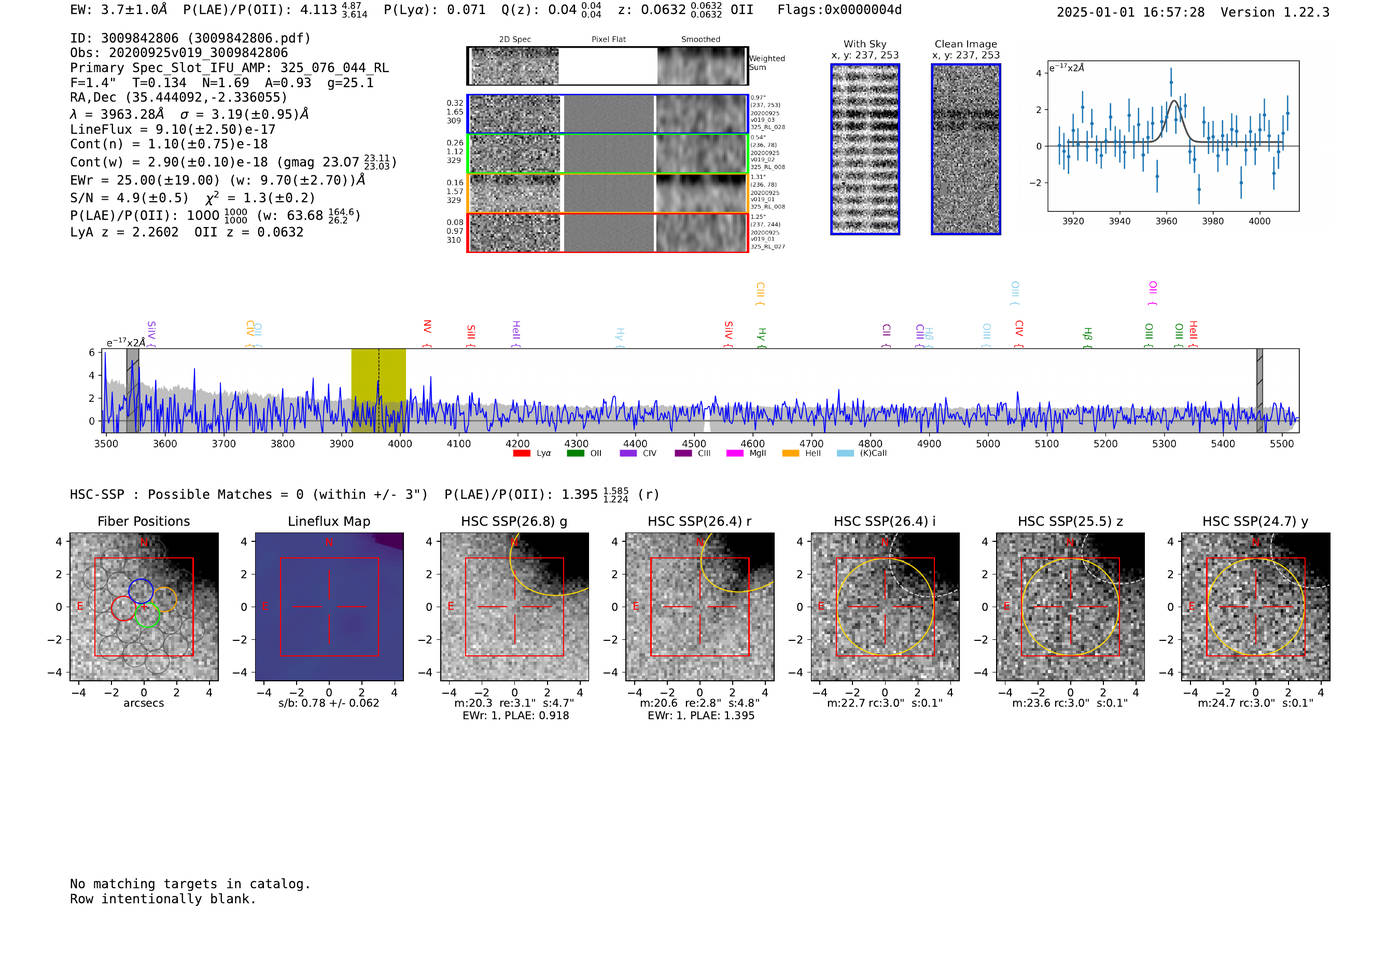Click the s/b: 0.78 +/- 0.062 caption
Screen dimensions: 1400x953
(329, 703)
